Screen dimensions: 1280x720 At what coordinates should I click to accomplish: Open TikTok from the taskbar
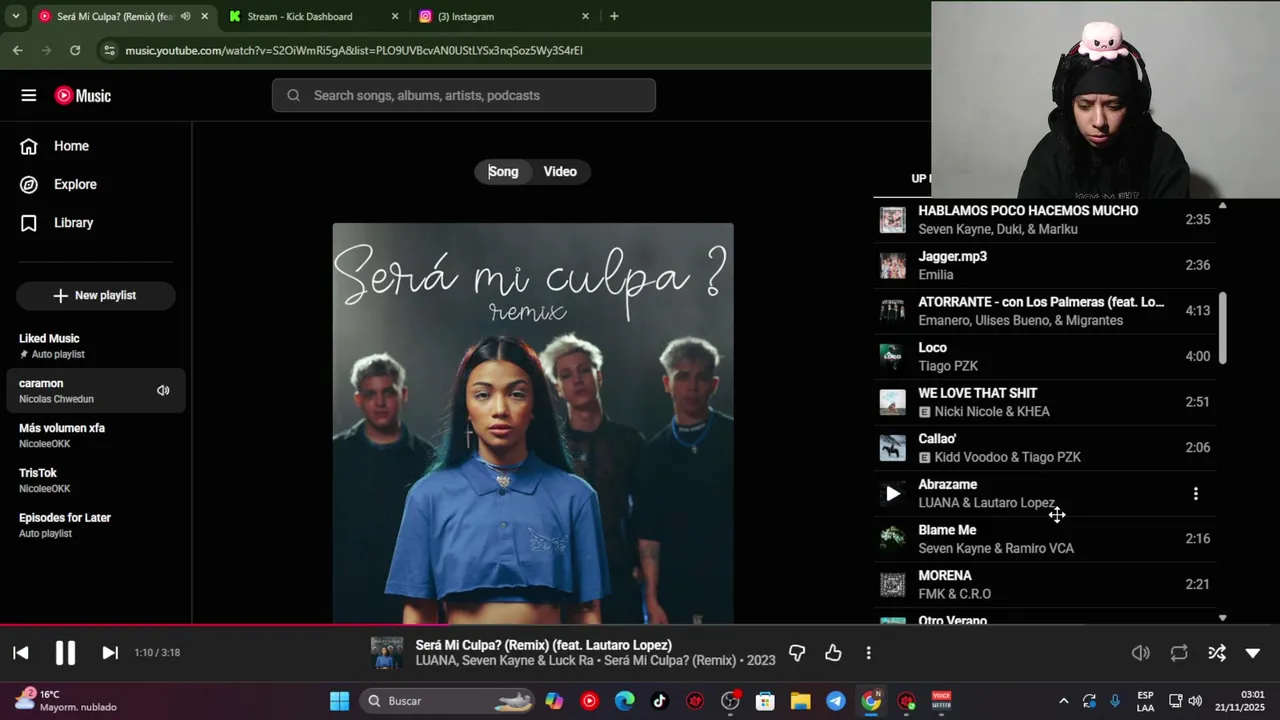(659, 701)
